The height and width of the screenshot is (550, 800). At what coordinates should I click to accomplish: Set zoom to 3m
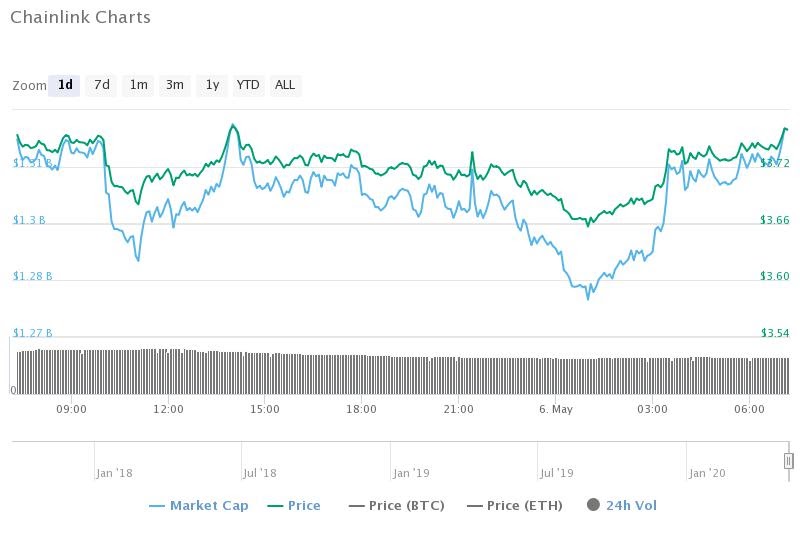pos(174,85)
